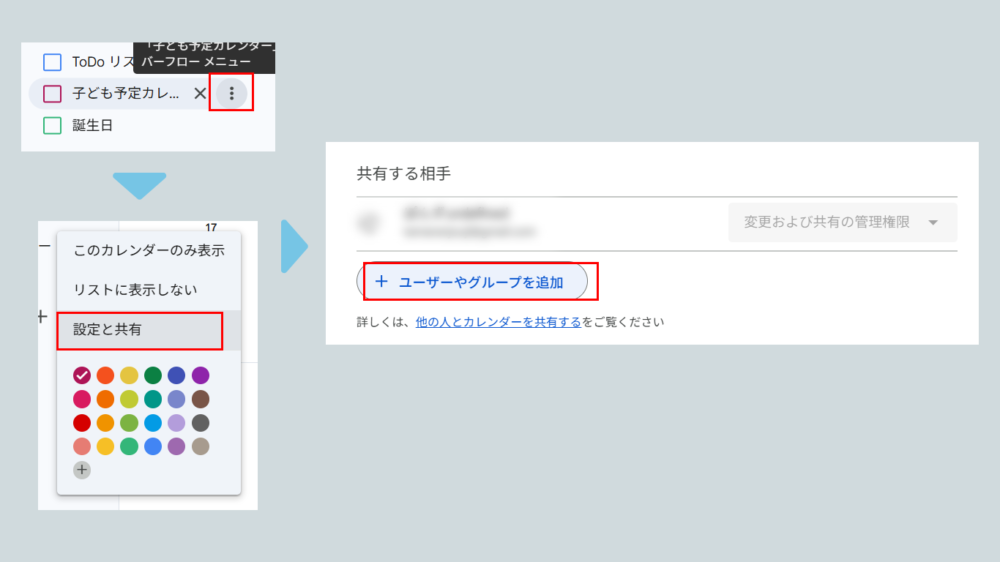Add a custom color with the plus swatch

pos(82,469)
